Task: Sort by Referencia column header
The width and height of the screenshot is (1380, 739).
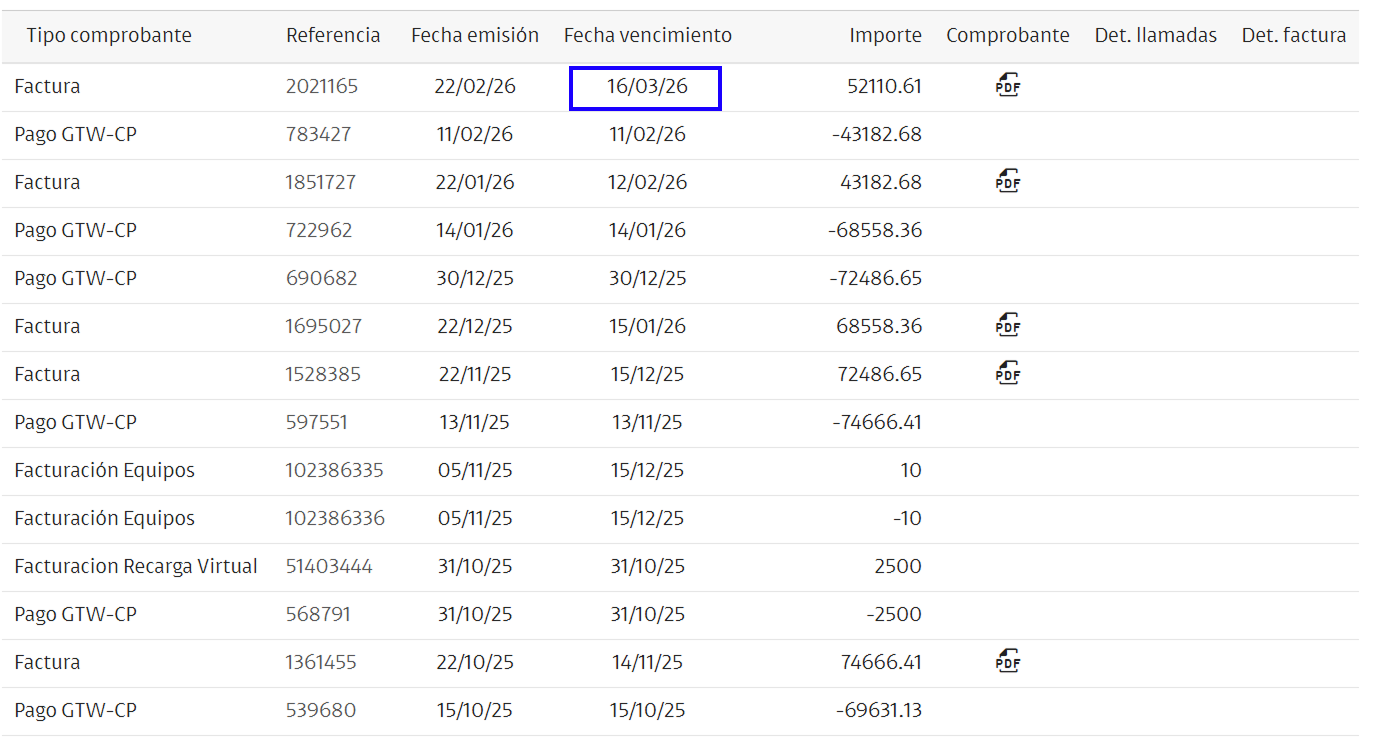Action: point(334,34)
